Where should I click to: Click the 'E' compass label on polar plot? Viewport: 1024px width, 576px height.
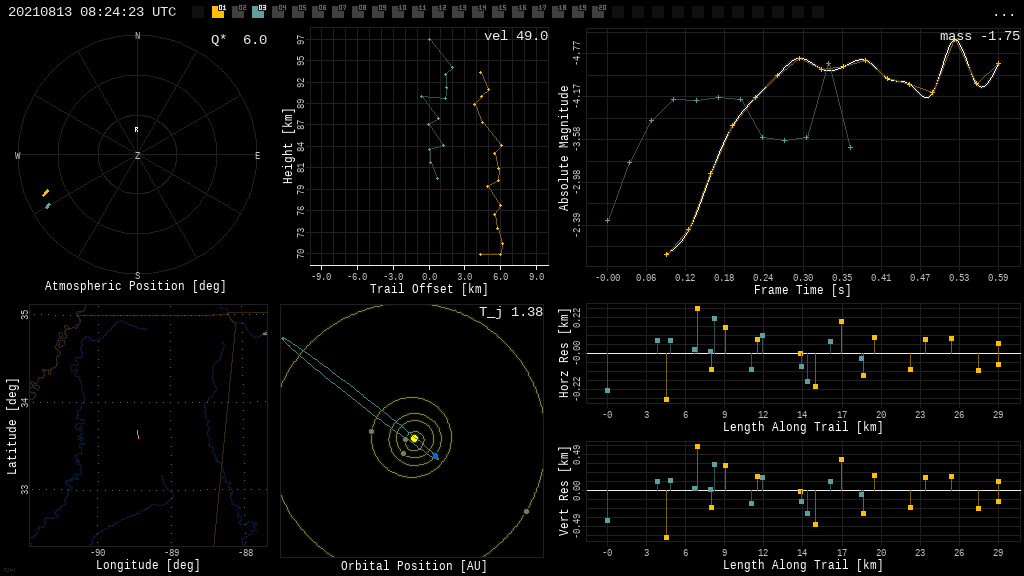[x=257, y=155]
